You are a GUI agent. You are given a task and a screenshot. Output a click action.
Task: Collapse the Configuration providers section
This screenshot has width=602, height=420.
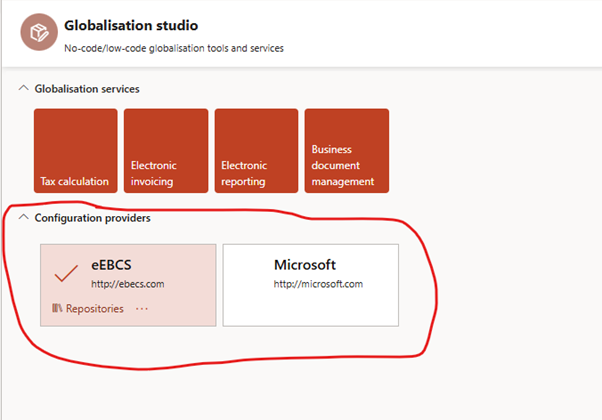point(23,217)
